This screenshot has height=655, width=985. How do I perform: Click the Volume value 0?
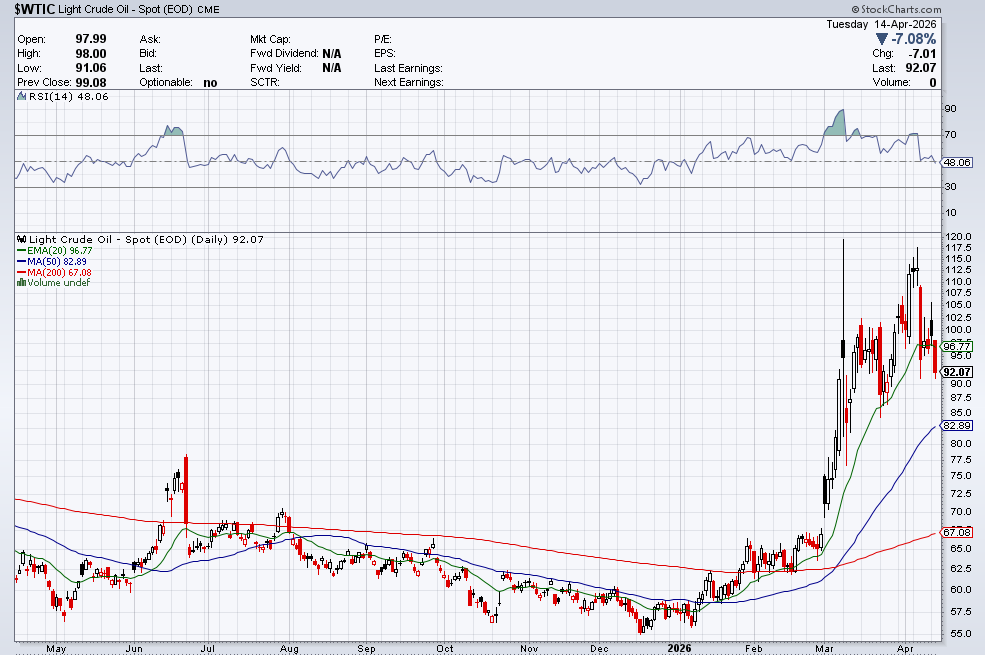click(x=933, y=82)
